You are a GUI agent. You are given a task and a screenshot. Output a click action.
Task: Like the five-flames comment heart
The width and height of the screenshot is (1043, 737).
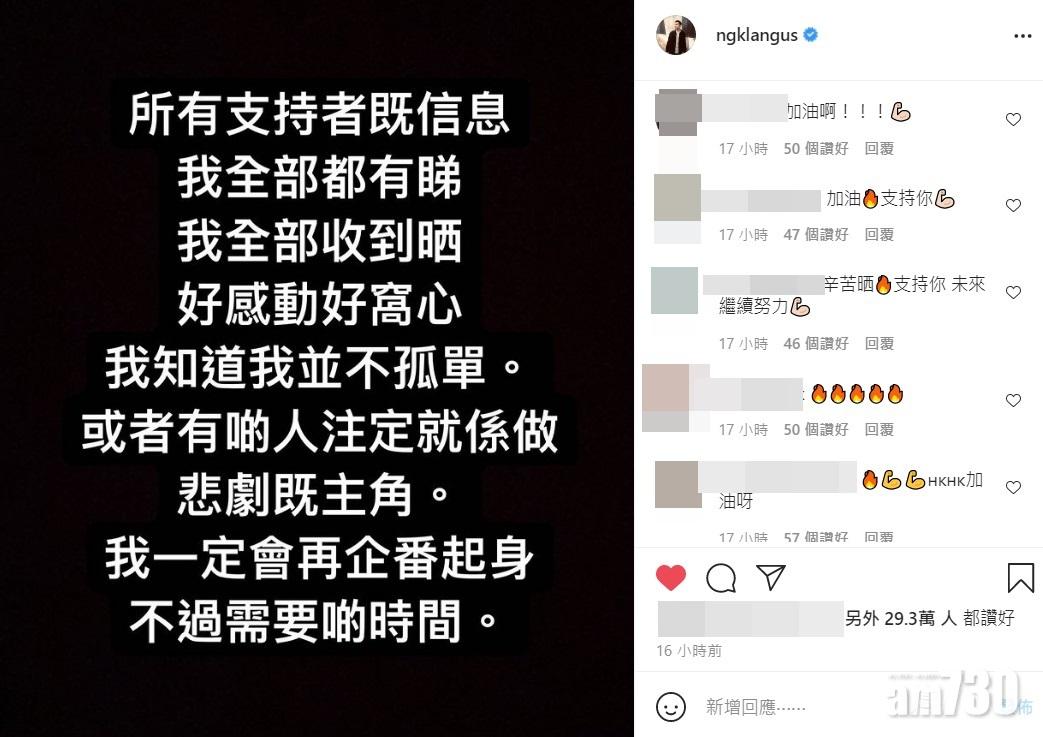(1013, 400)
